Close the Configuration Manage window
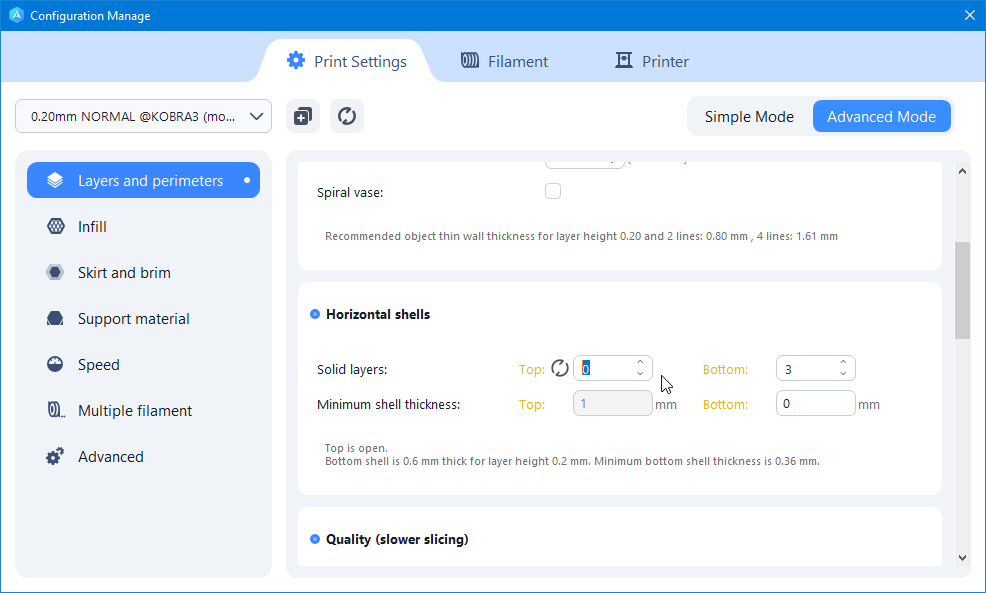Image resolution: width=986 pixels, height=593 pixels. click(x=970, y=15)
